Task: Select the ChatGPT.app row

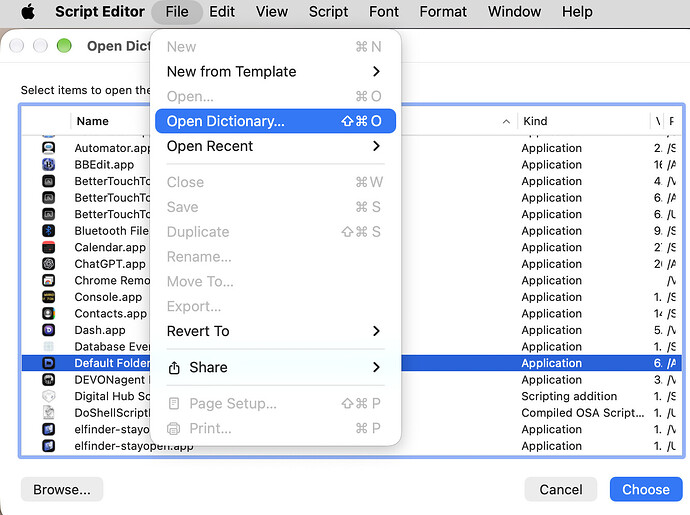Action: [x=351, y=264]
